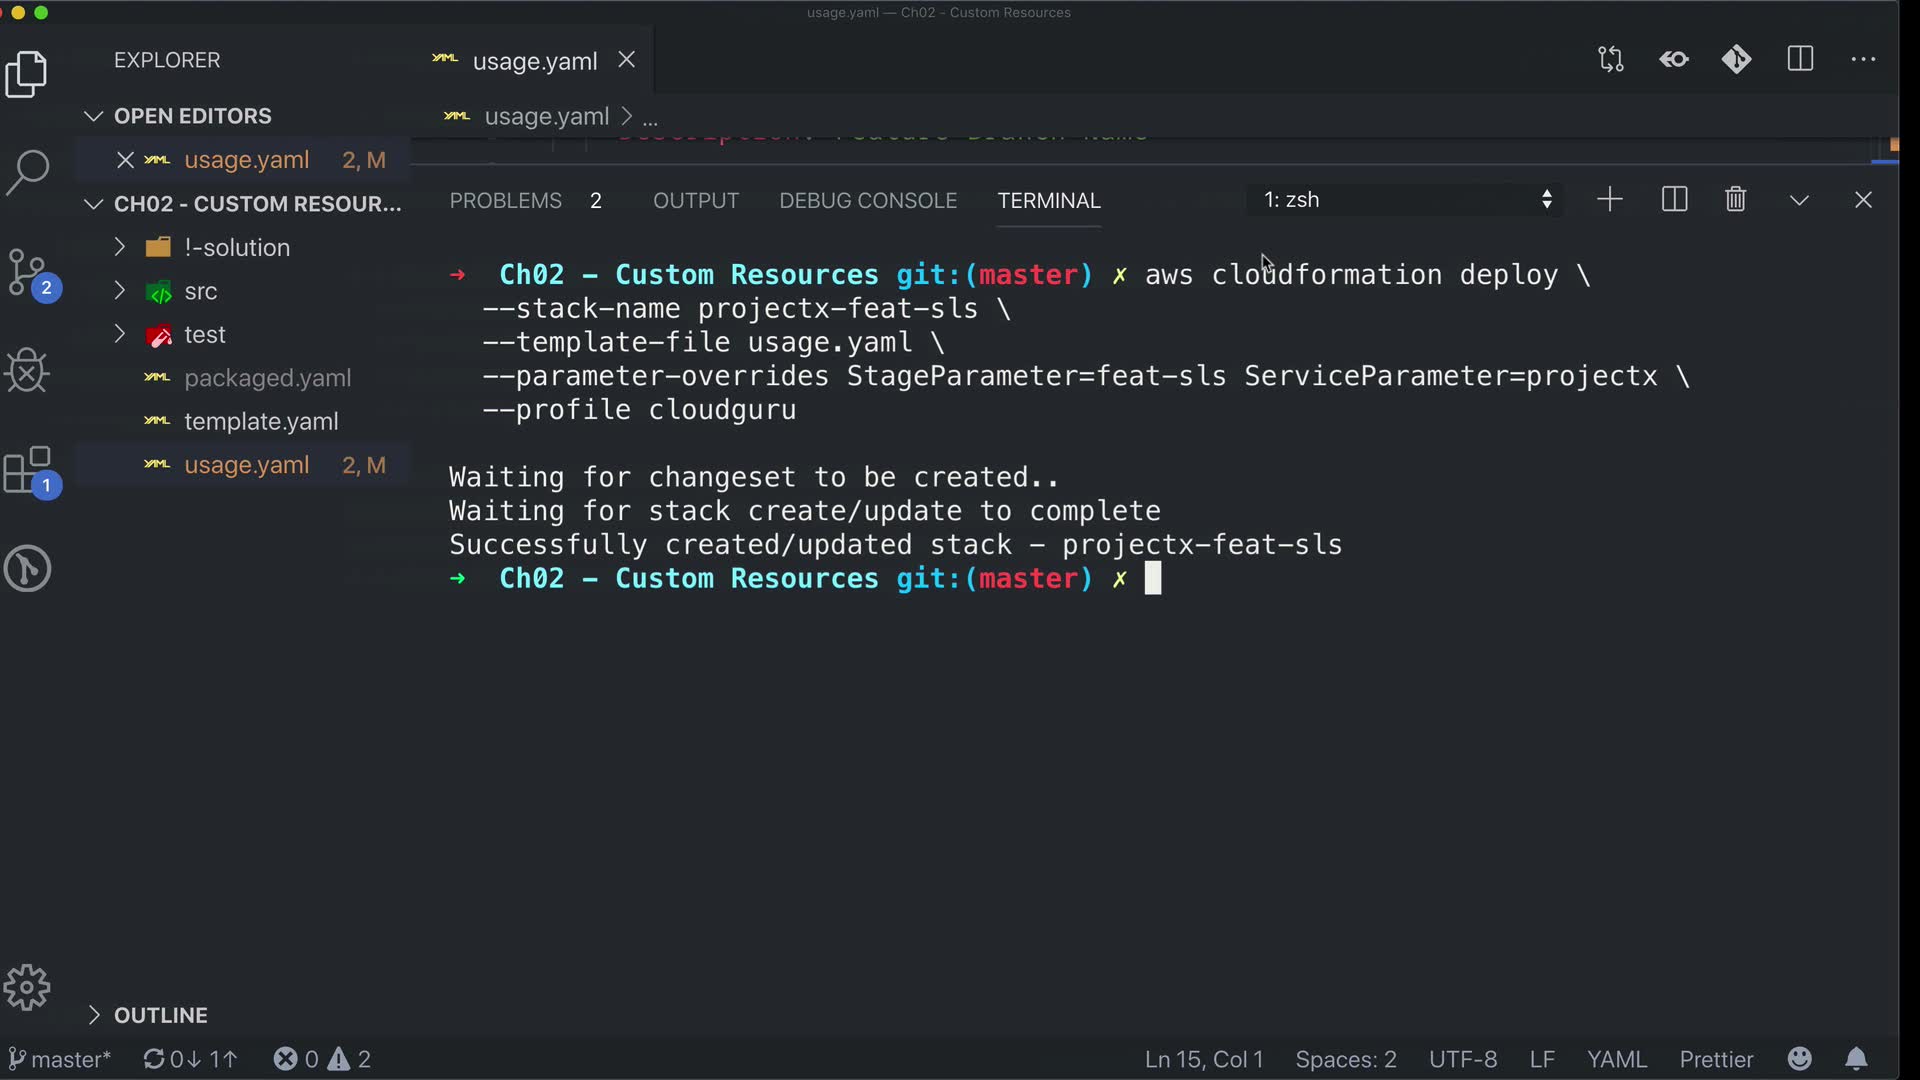Click YAML language mode in status bar
This screenshot has height=1080, width=1920.
[1616, 1059]
